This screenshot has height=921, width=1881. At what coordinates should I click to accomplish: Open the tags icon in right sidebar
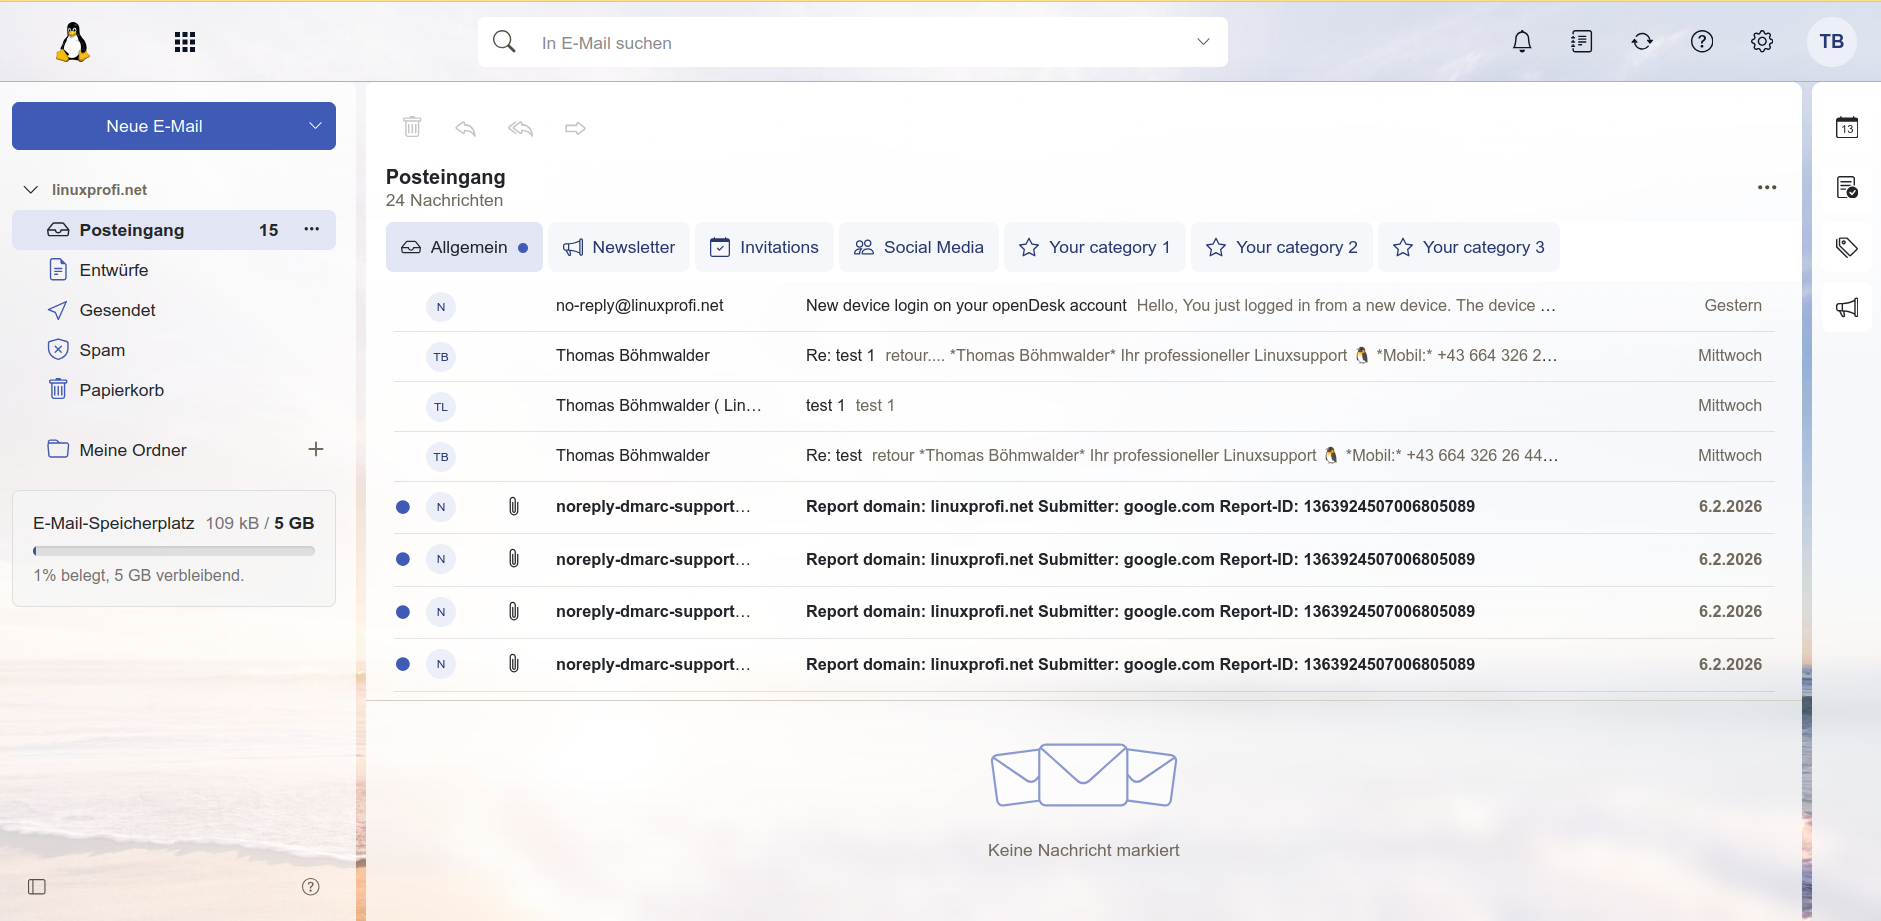1846,247
